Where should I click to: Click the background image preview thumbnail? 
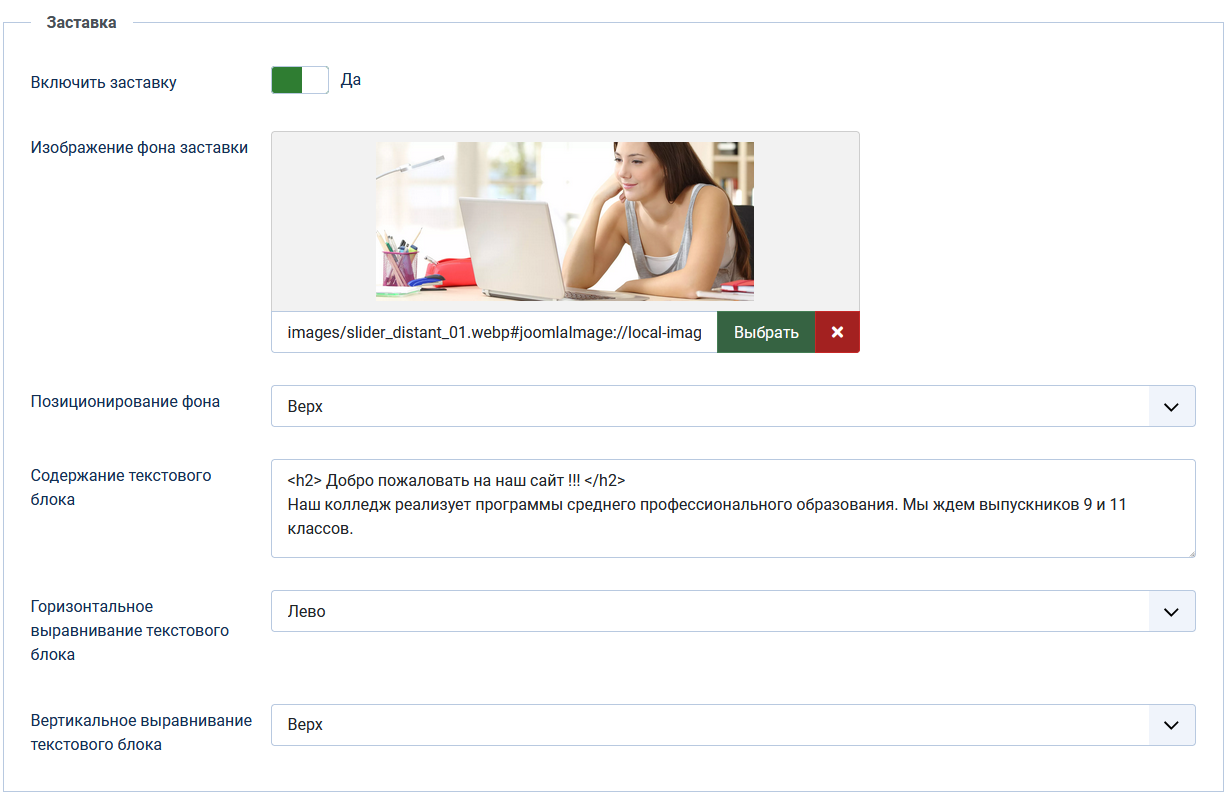tap(565, 220)
